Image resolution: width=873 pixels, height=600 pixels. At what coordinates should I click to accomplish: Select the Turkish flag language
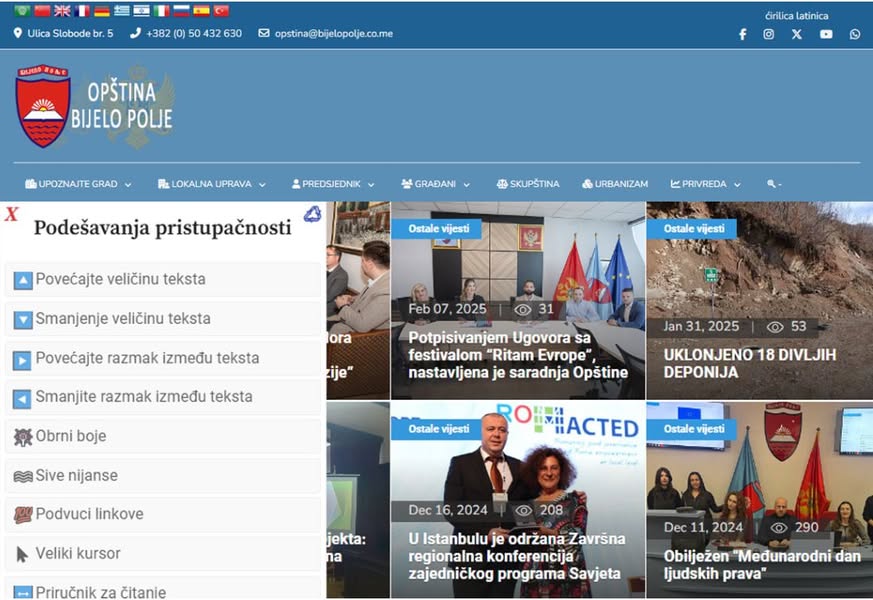(222, 11)
